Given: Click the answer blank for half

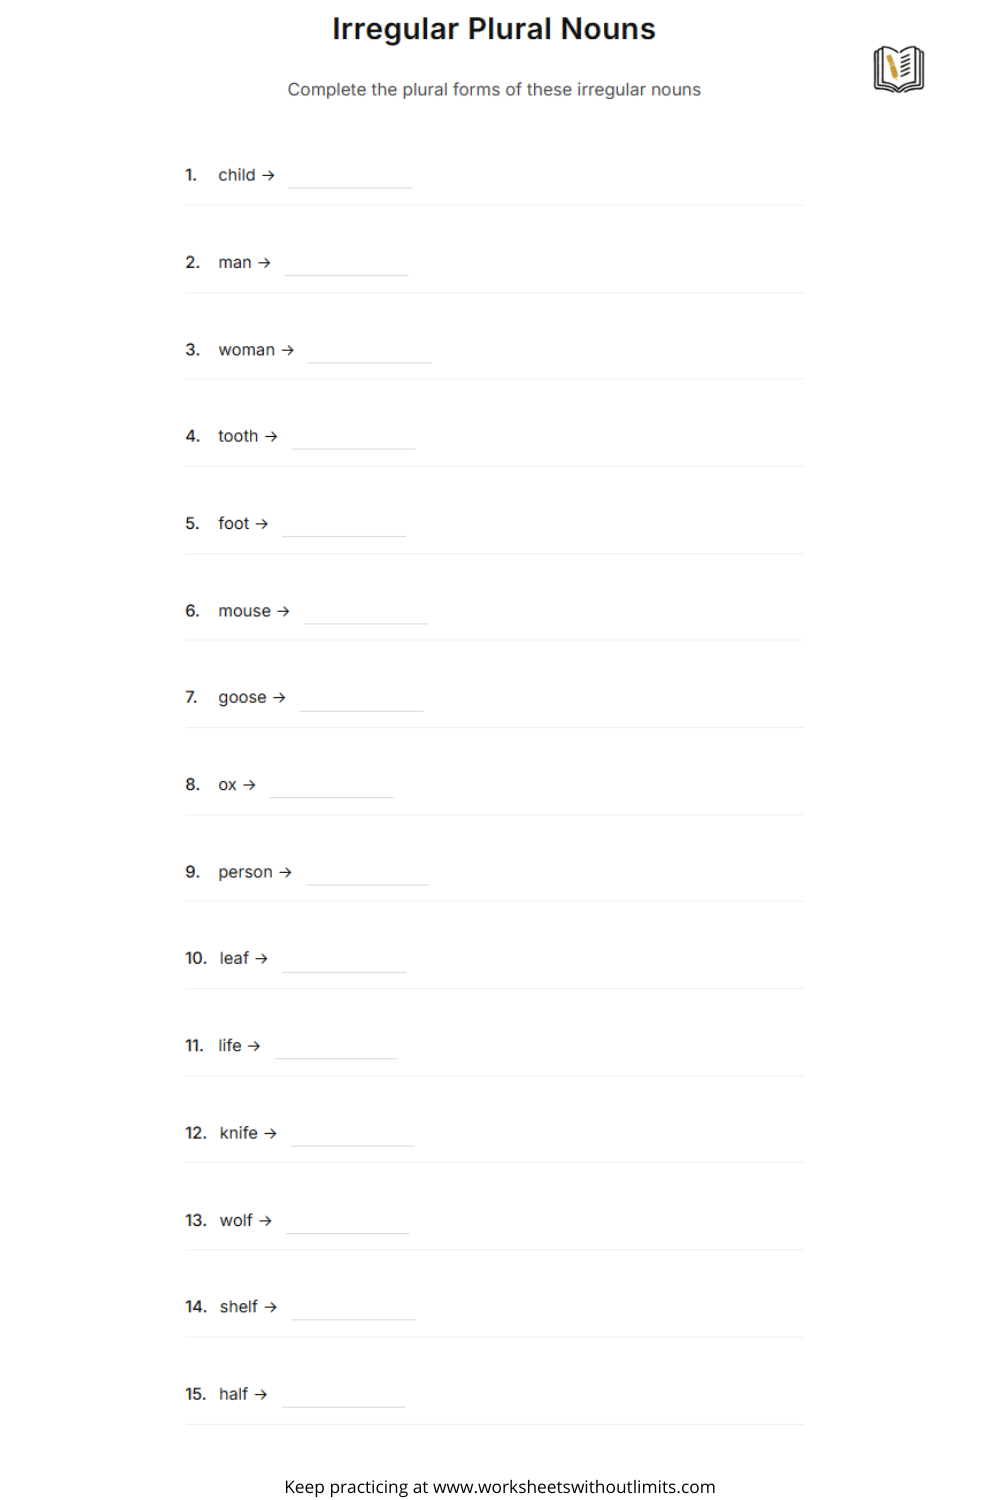Looking at the screenshot, I should click(x=343, y=1396).
